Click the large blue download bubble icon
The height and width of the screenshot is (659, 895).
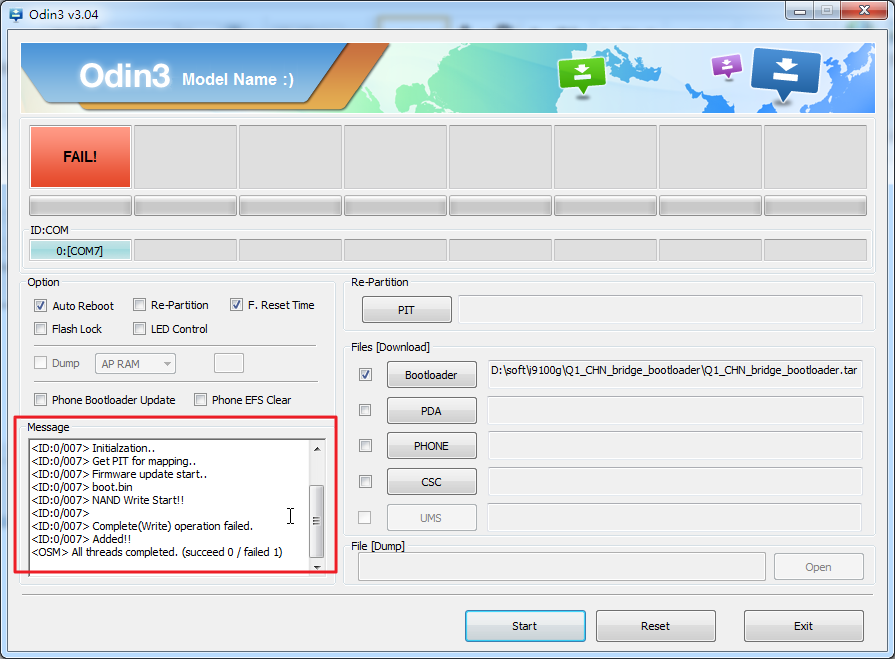(786, 74)
